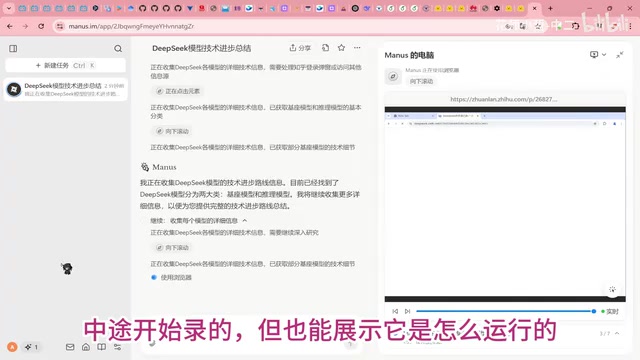Click the loading spinner icon in preview

612,289
